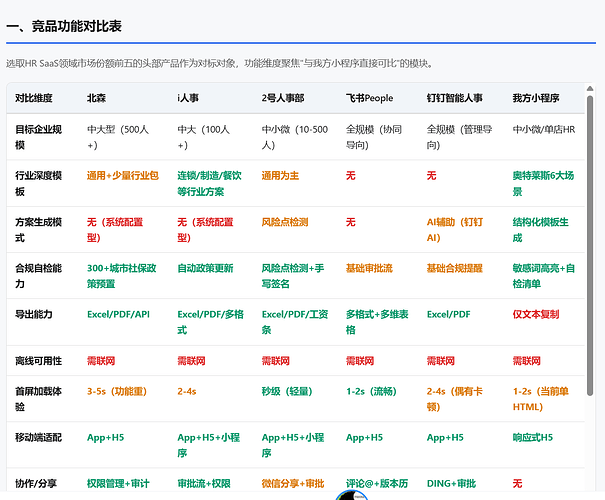Image resolution: width=605 pixels, height=500 pixels.
Task: Click the 对比维度 column header
Action: [x=34, y=98]
